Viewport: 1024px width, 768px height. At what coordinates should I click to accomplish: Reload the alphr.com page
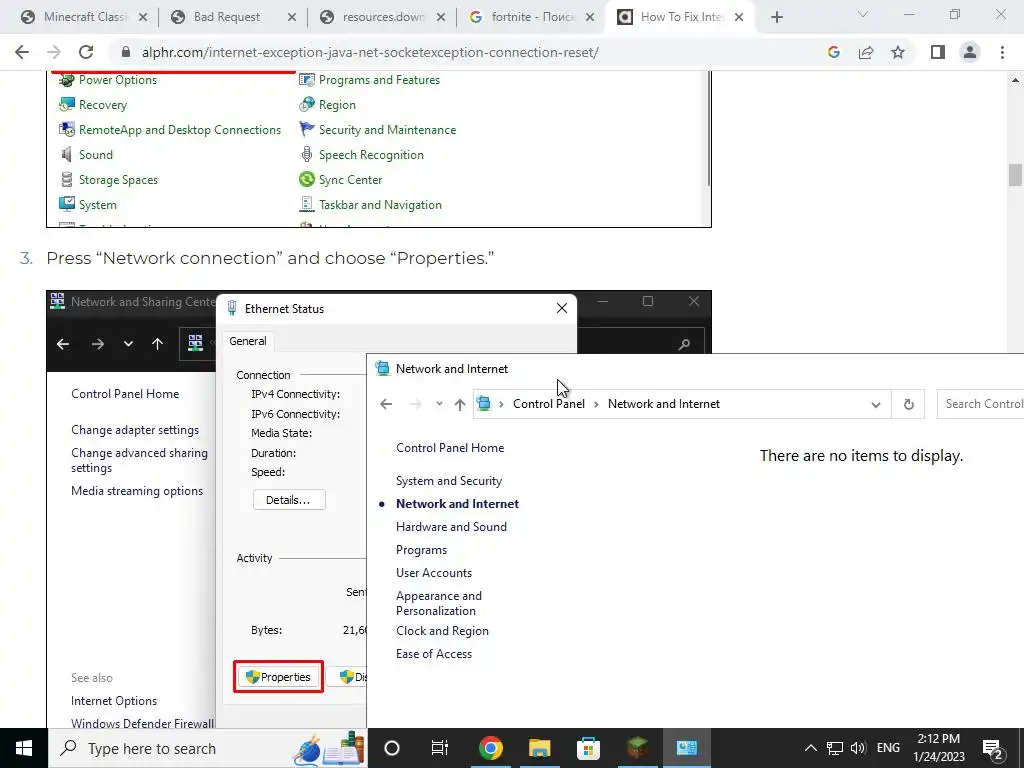(x=86, y=52)
